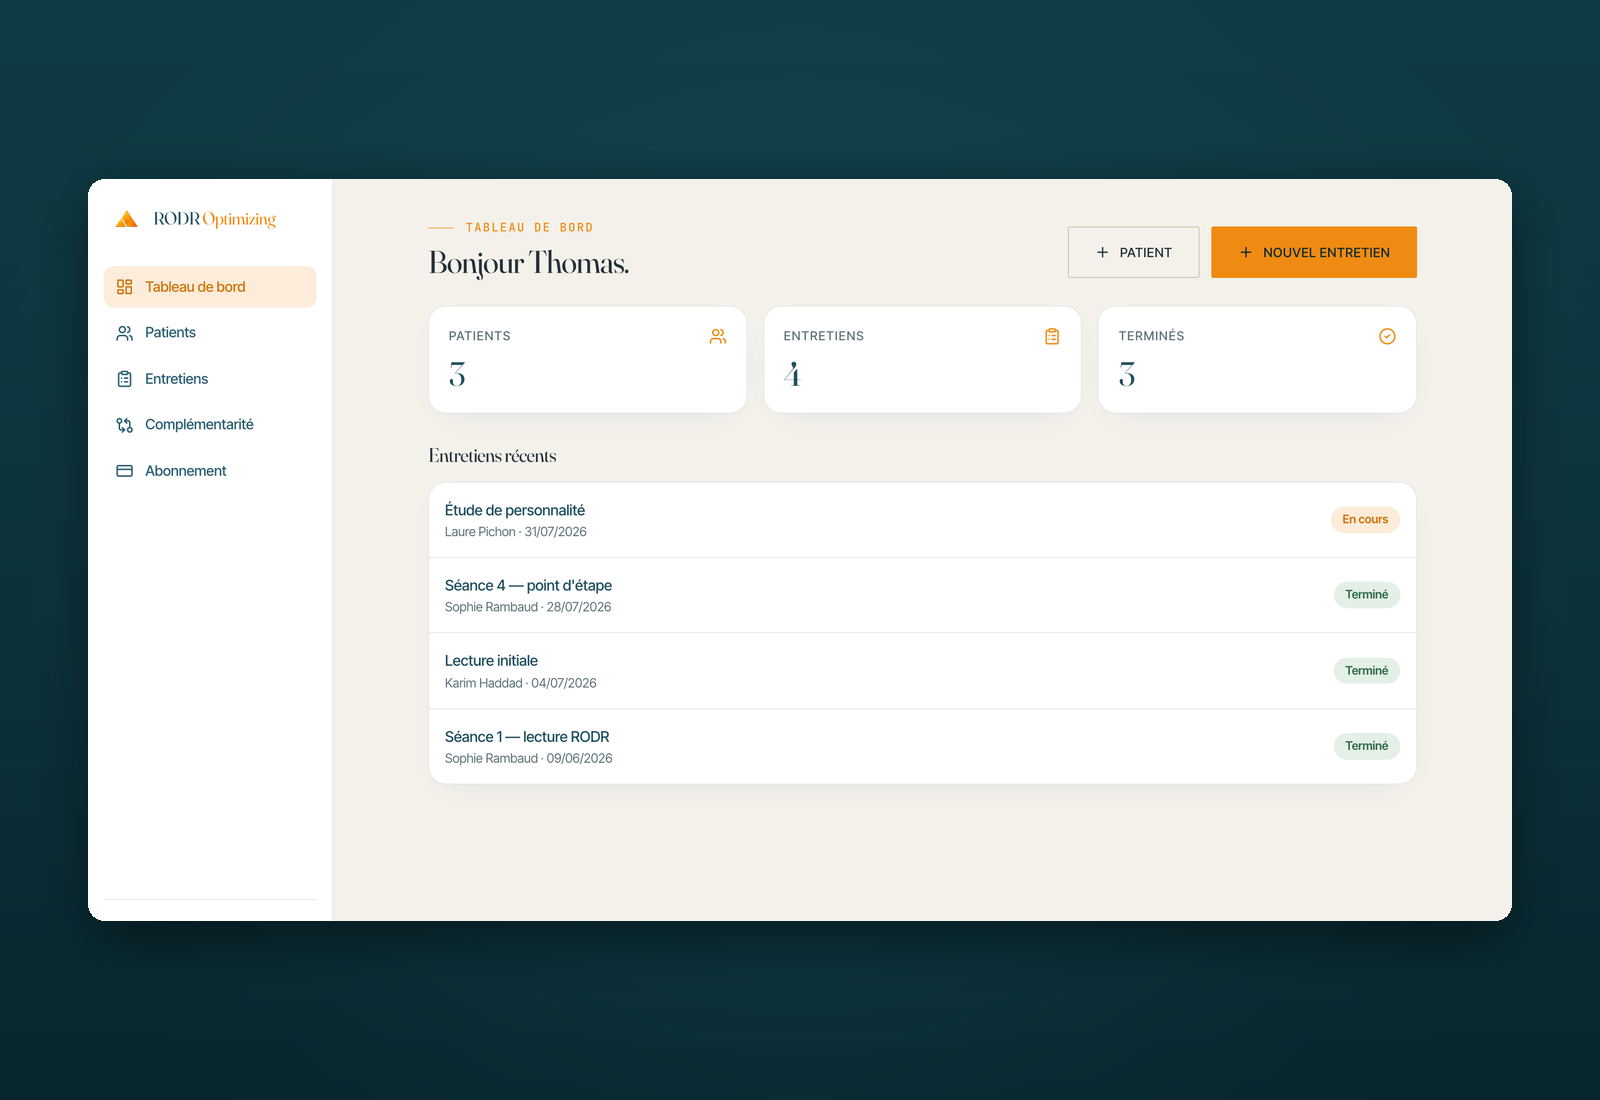
Task: Open the Terminés stat card count
Action: (1127, 375)
